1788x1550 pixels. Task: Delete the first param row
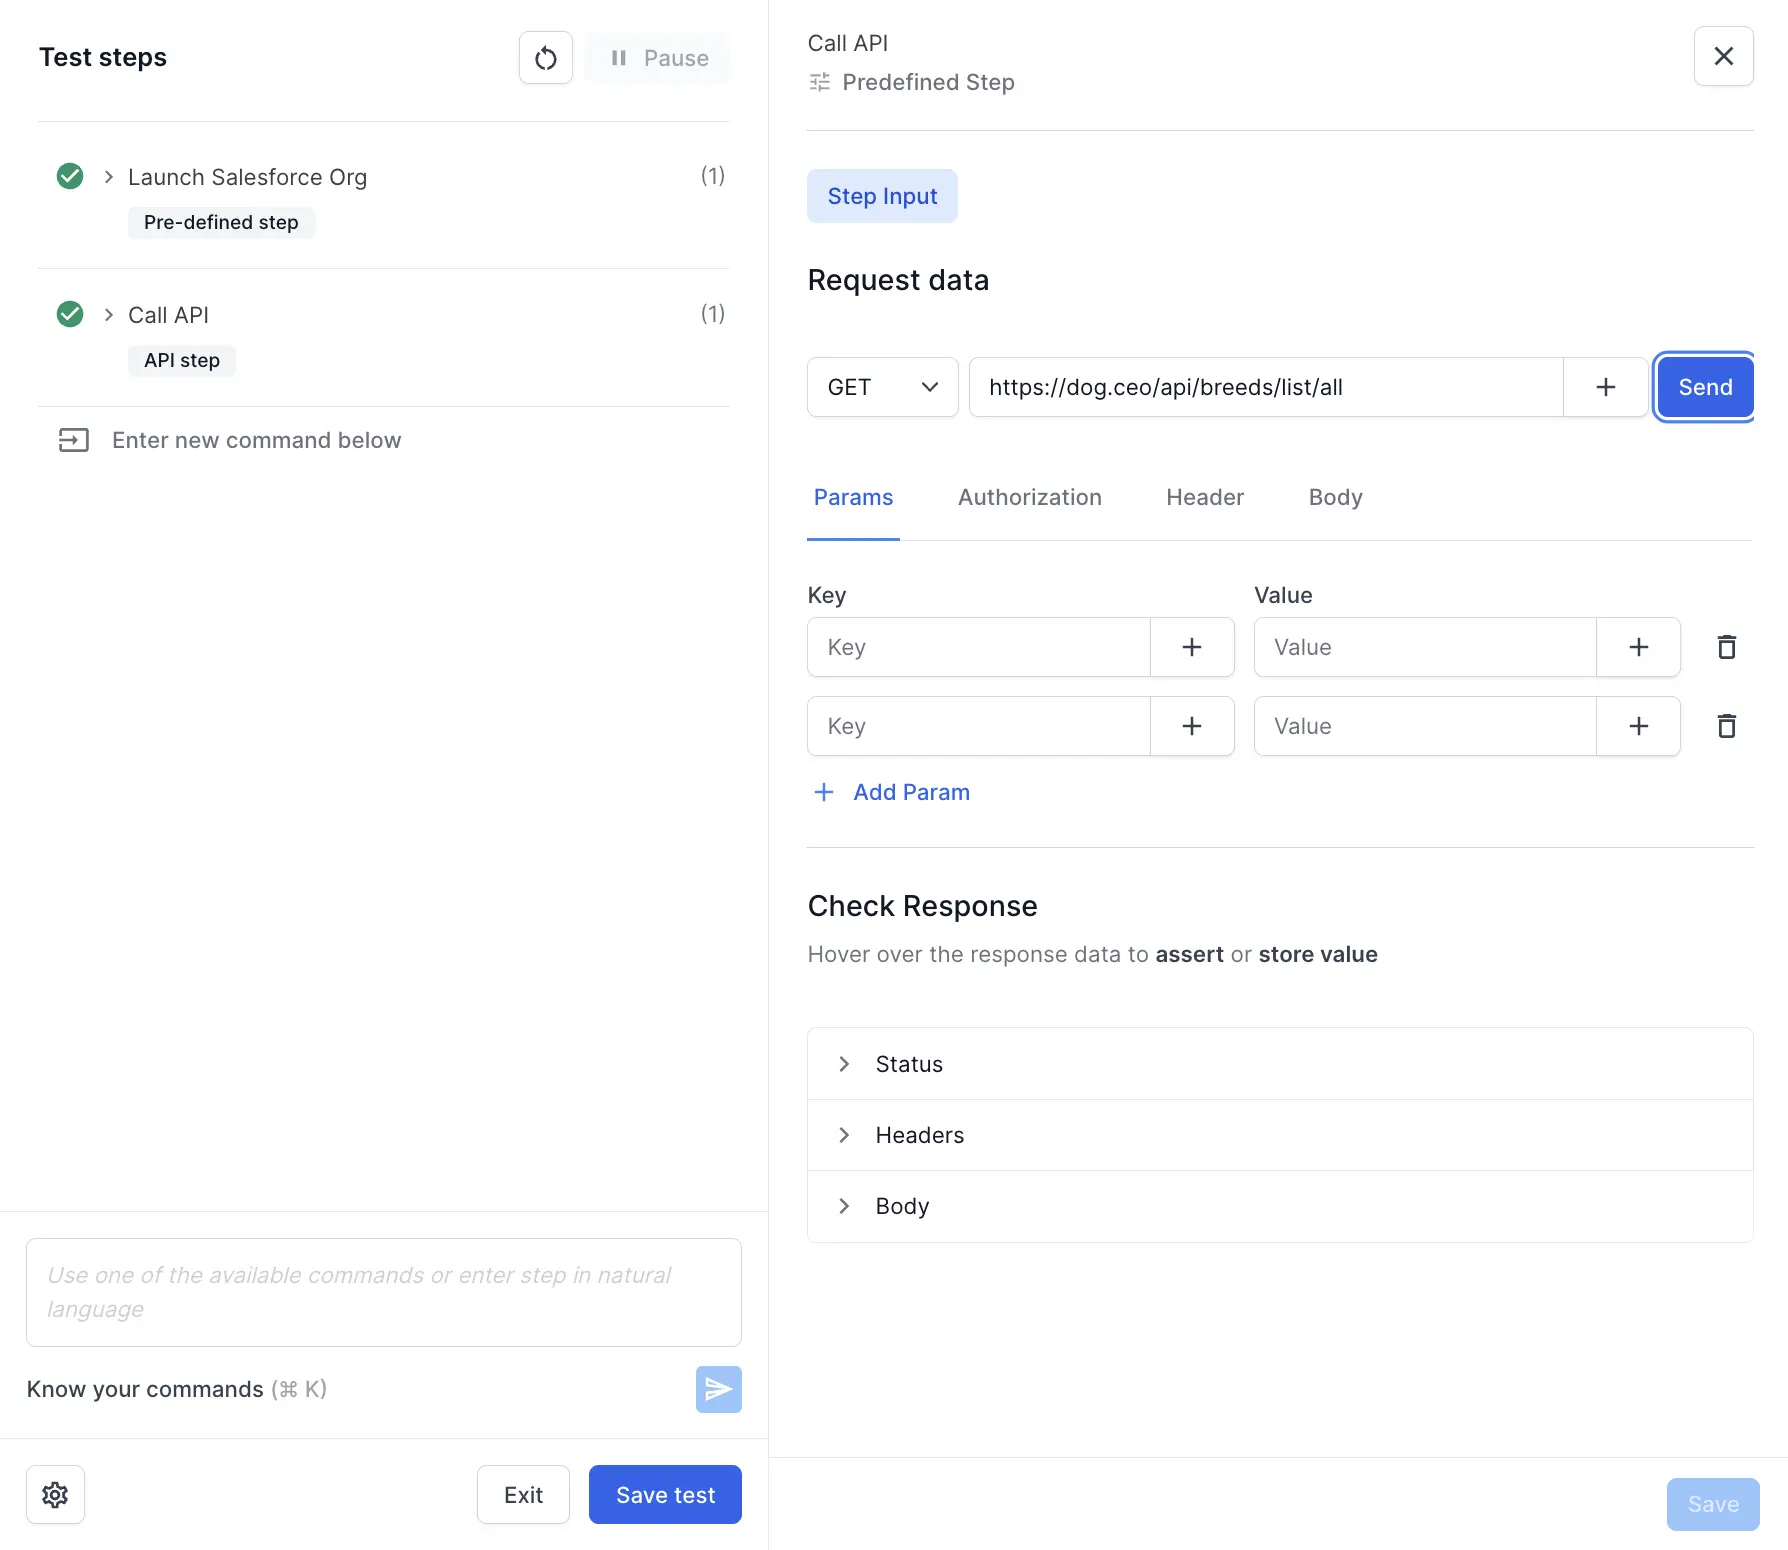tap(1726, 647)
